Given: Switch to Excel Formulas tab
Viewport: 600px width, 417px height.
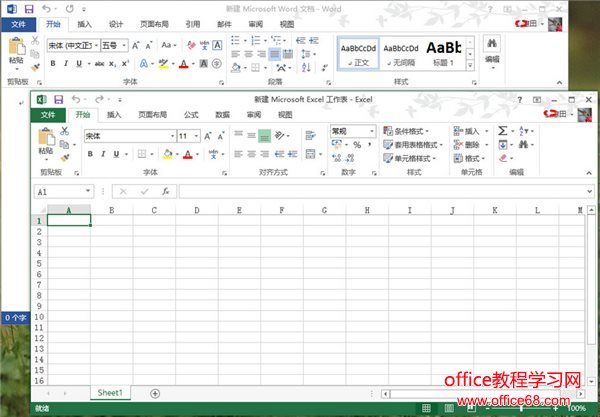Looking at the screenshot, I should pos(191,115).
